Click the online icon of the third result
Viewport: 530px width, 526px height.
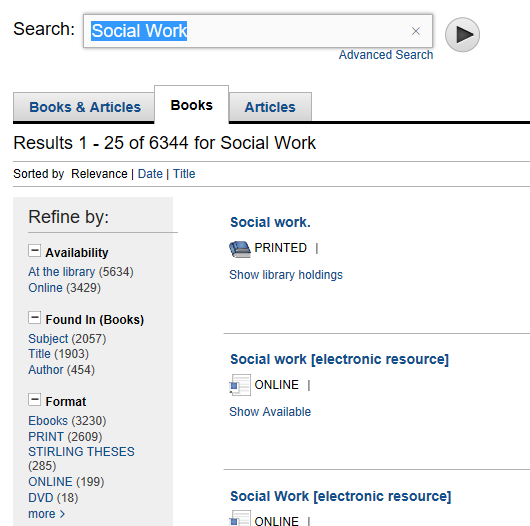tap(240, 518)
